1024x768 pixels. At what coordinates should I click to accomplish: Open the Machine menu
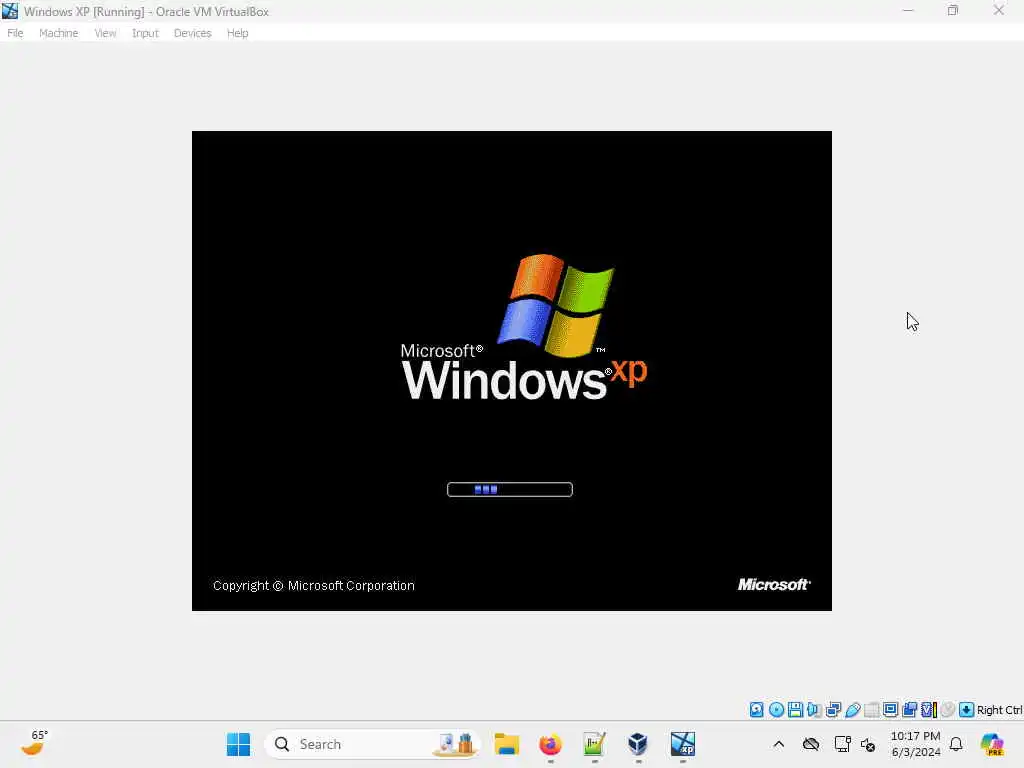click(x=58, y=33)
